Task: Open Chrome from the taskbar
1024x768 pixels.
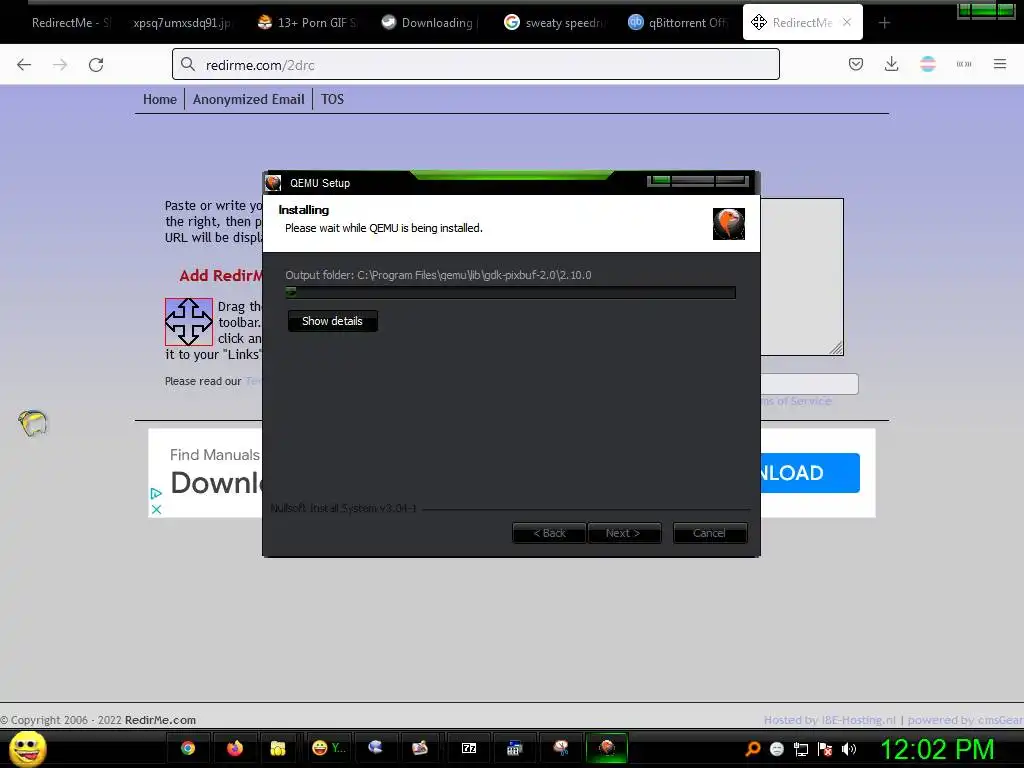Action: (x=188, y=748)
